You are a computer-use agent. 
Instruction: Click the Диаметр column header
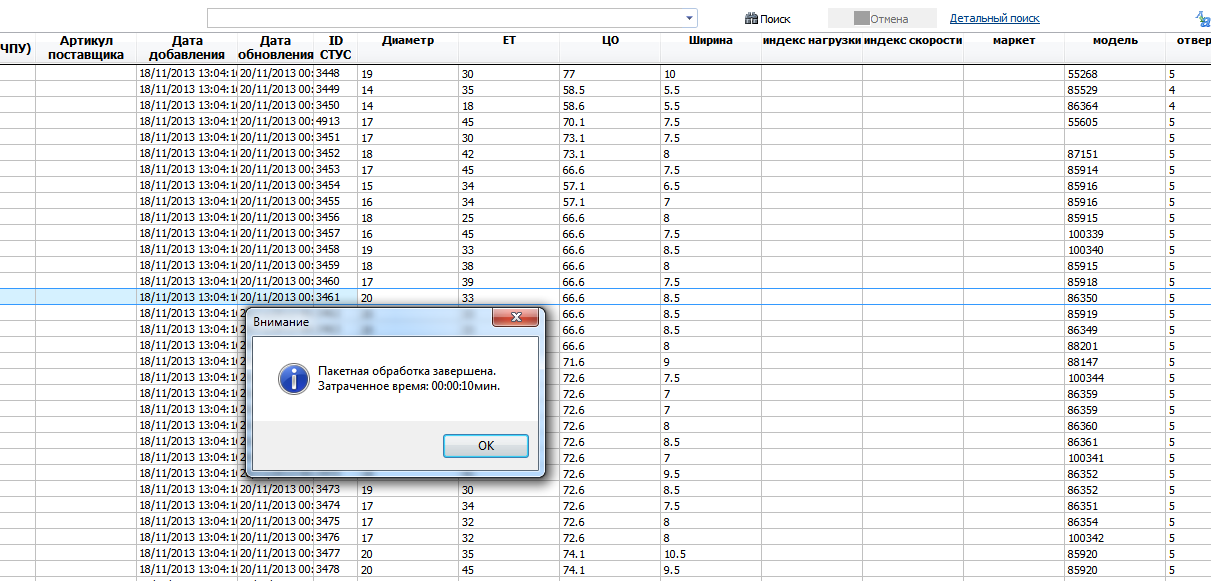[408, 41]
